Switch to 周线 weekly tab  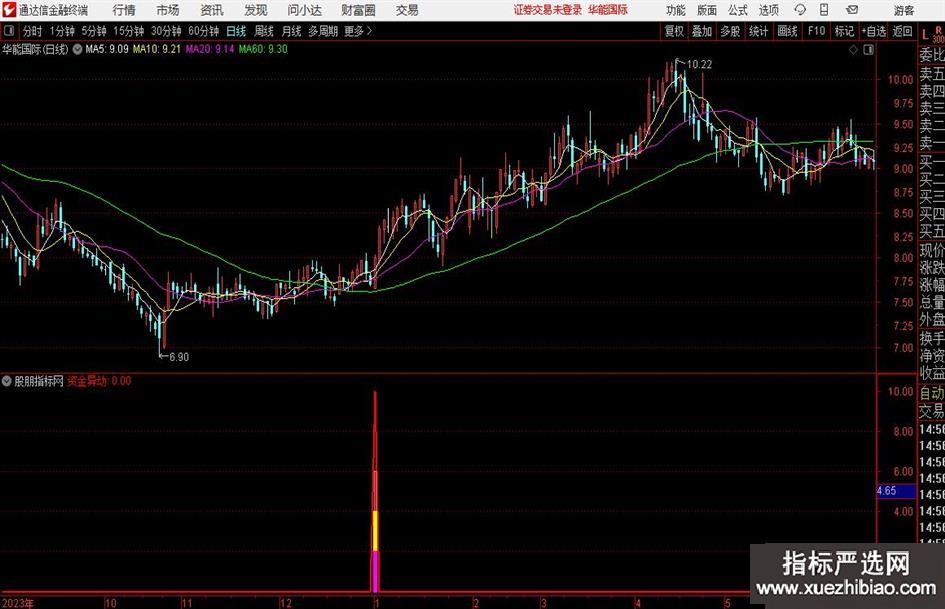click(x=263, y=31)
